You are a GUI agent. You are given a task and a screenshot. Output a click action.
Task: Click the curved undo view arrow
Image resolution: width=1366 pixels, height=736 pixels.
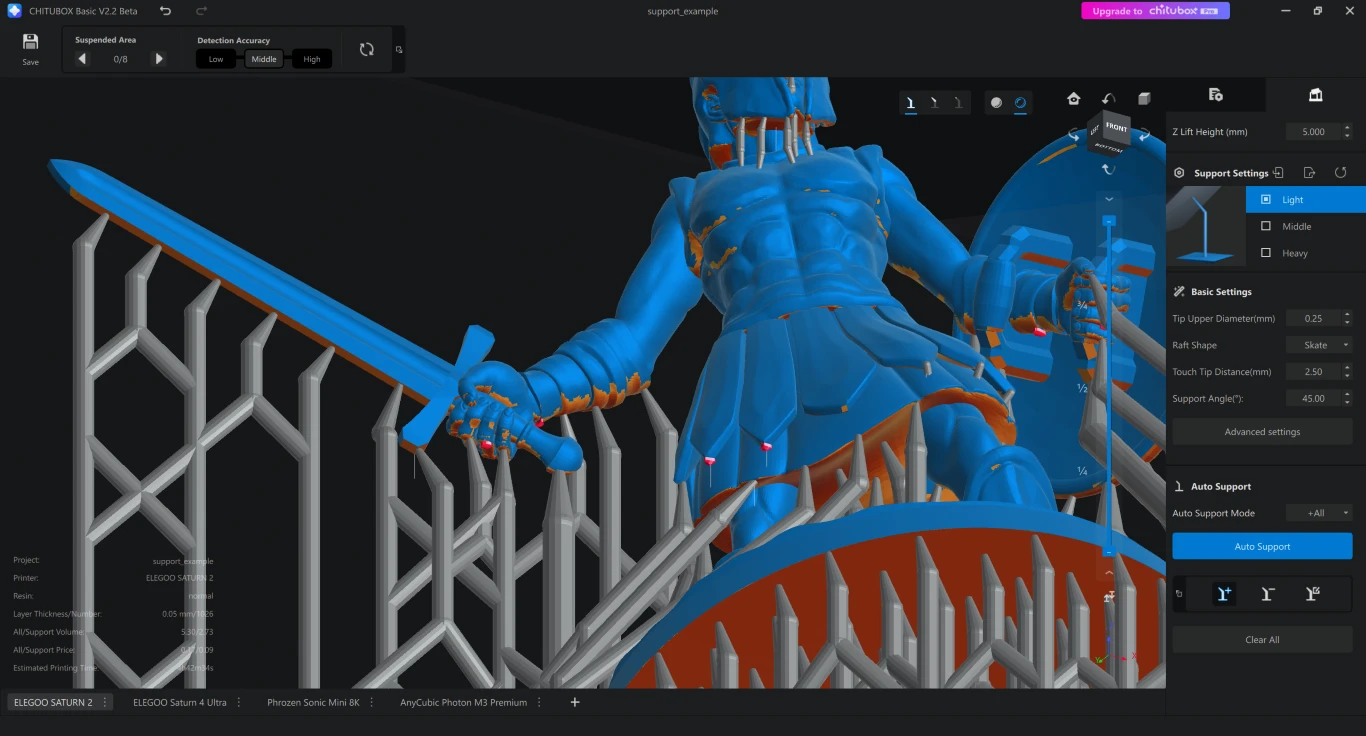1108,98
